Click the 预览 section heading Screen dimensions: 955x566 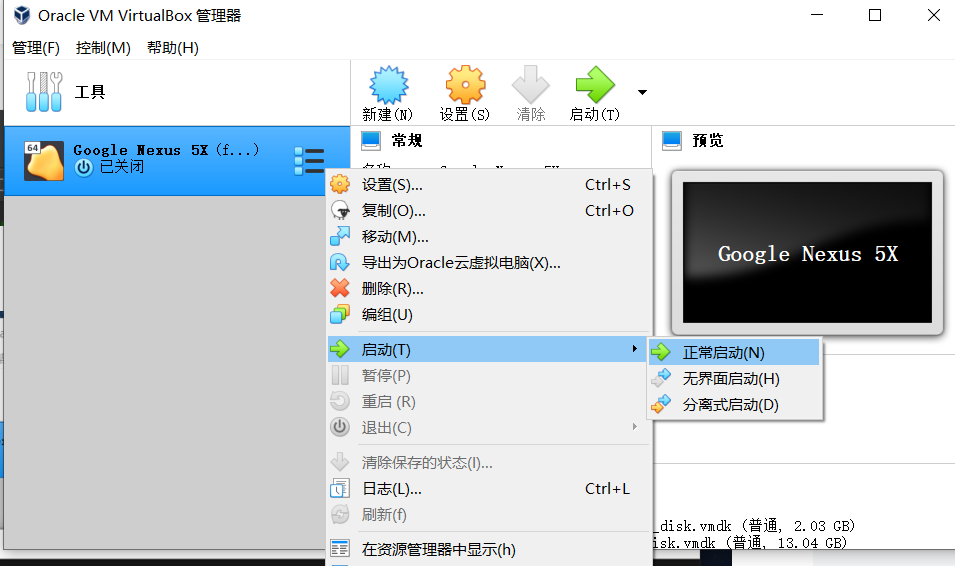pos(708,141)
